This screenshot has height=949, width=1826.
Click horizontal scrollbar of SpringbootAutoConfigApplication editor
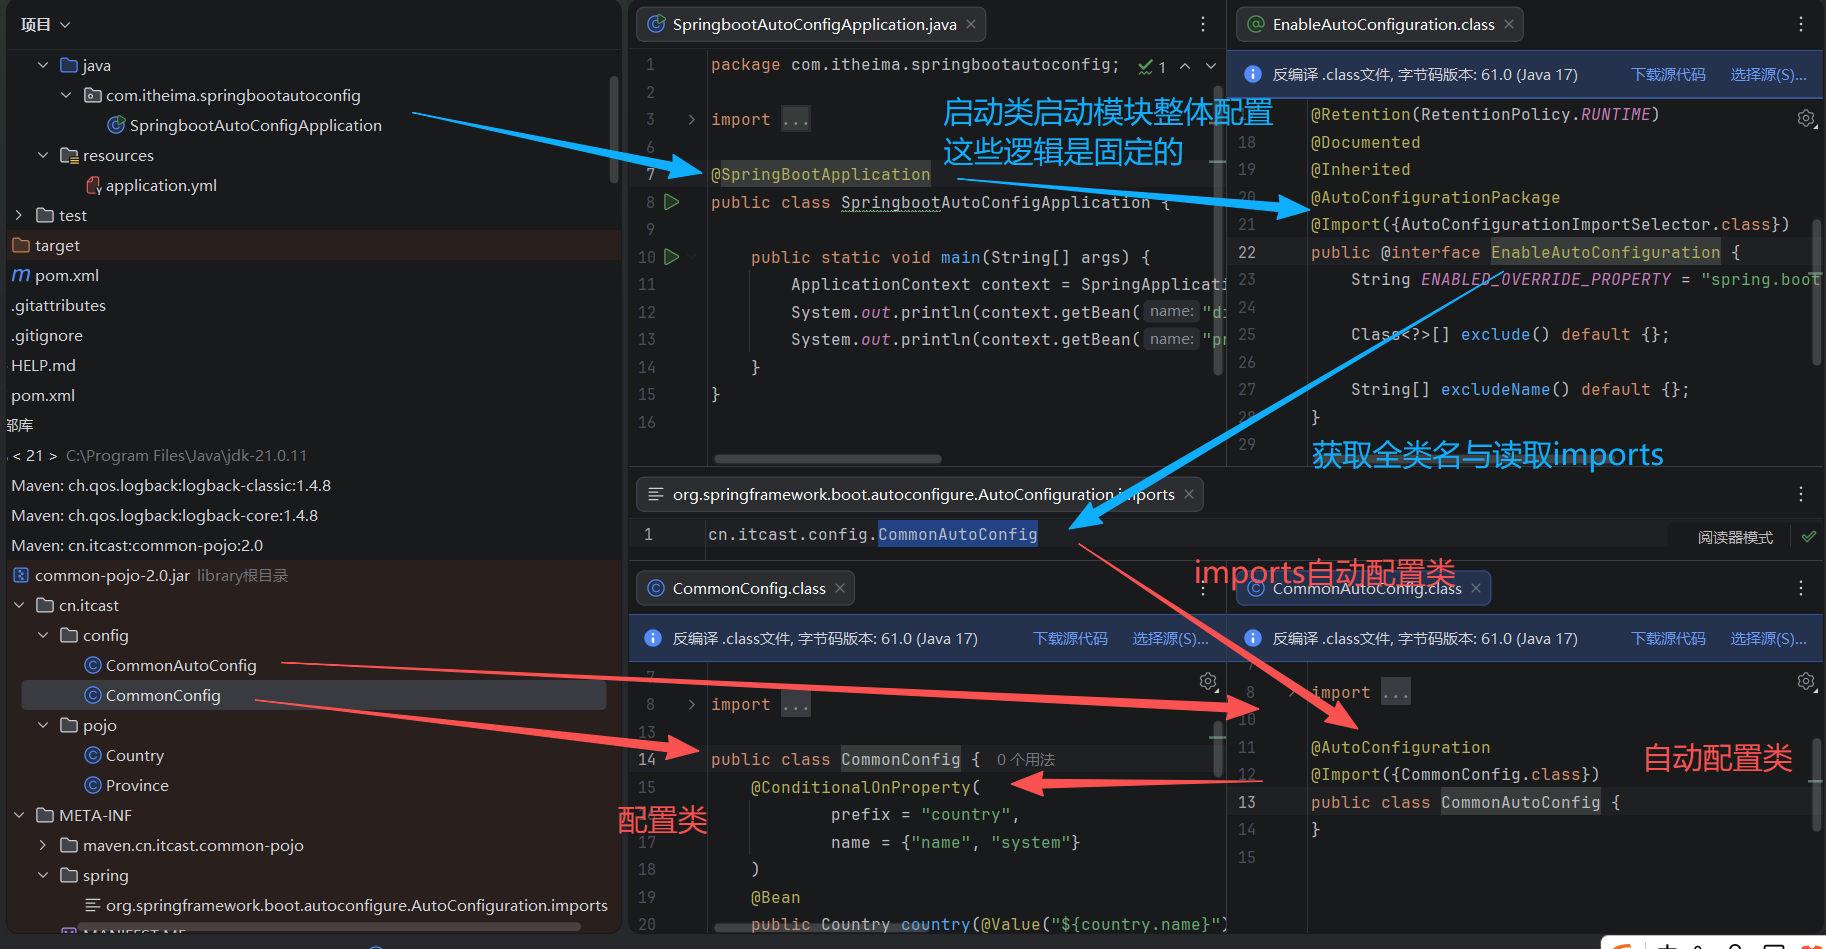click(x=828, y=459)
